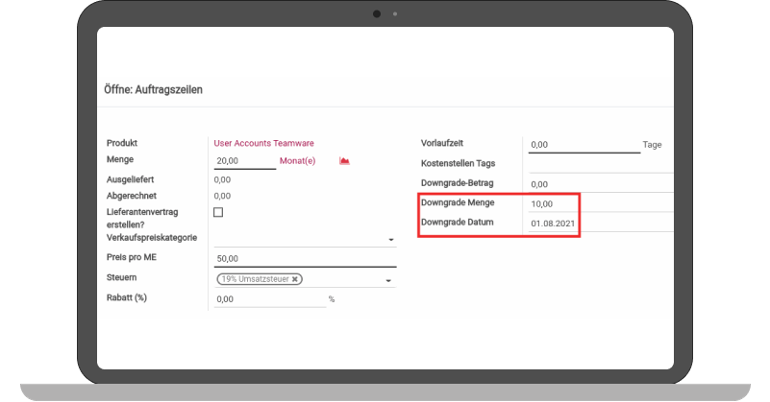The height and width of the screenshot is (402, 770).
Task: Tick the Lieferantenvertrag erstellen checkbox
Action: [218, 213]
